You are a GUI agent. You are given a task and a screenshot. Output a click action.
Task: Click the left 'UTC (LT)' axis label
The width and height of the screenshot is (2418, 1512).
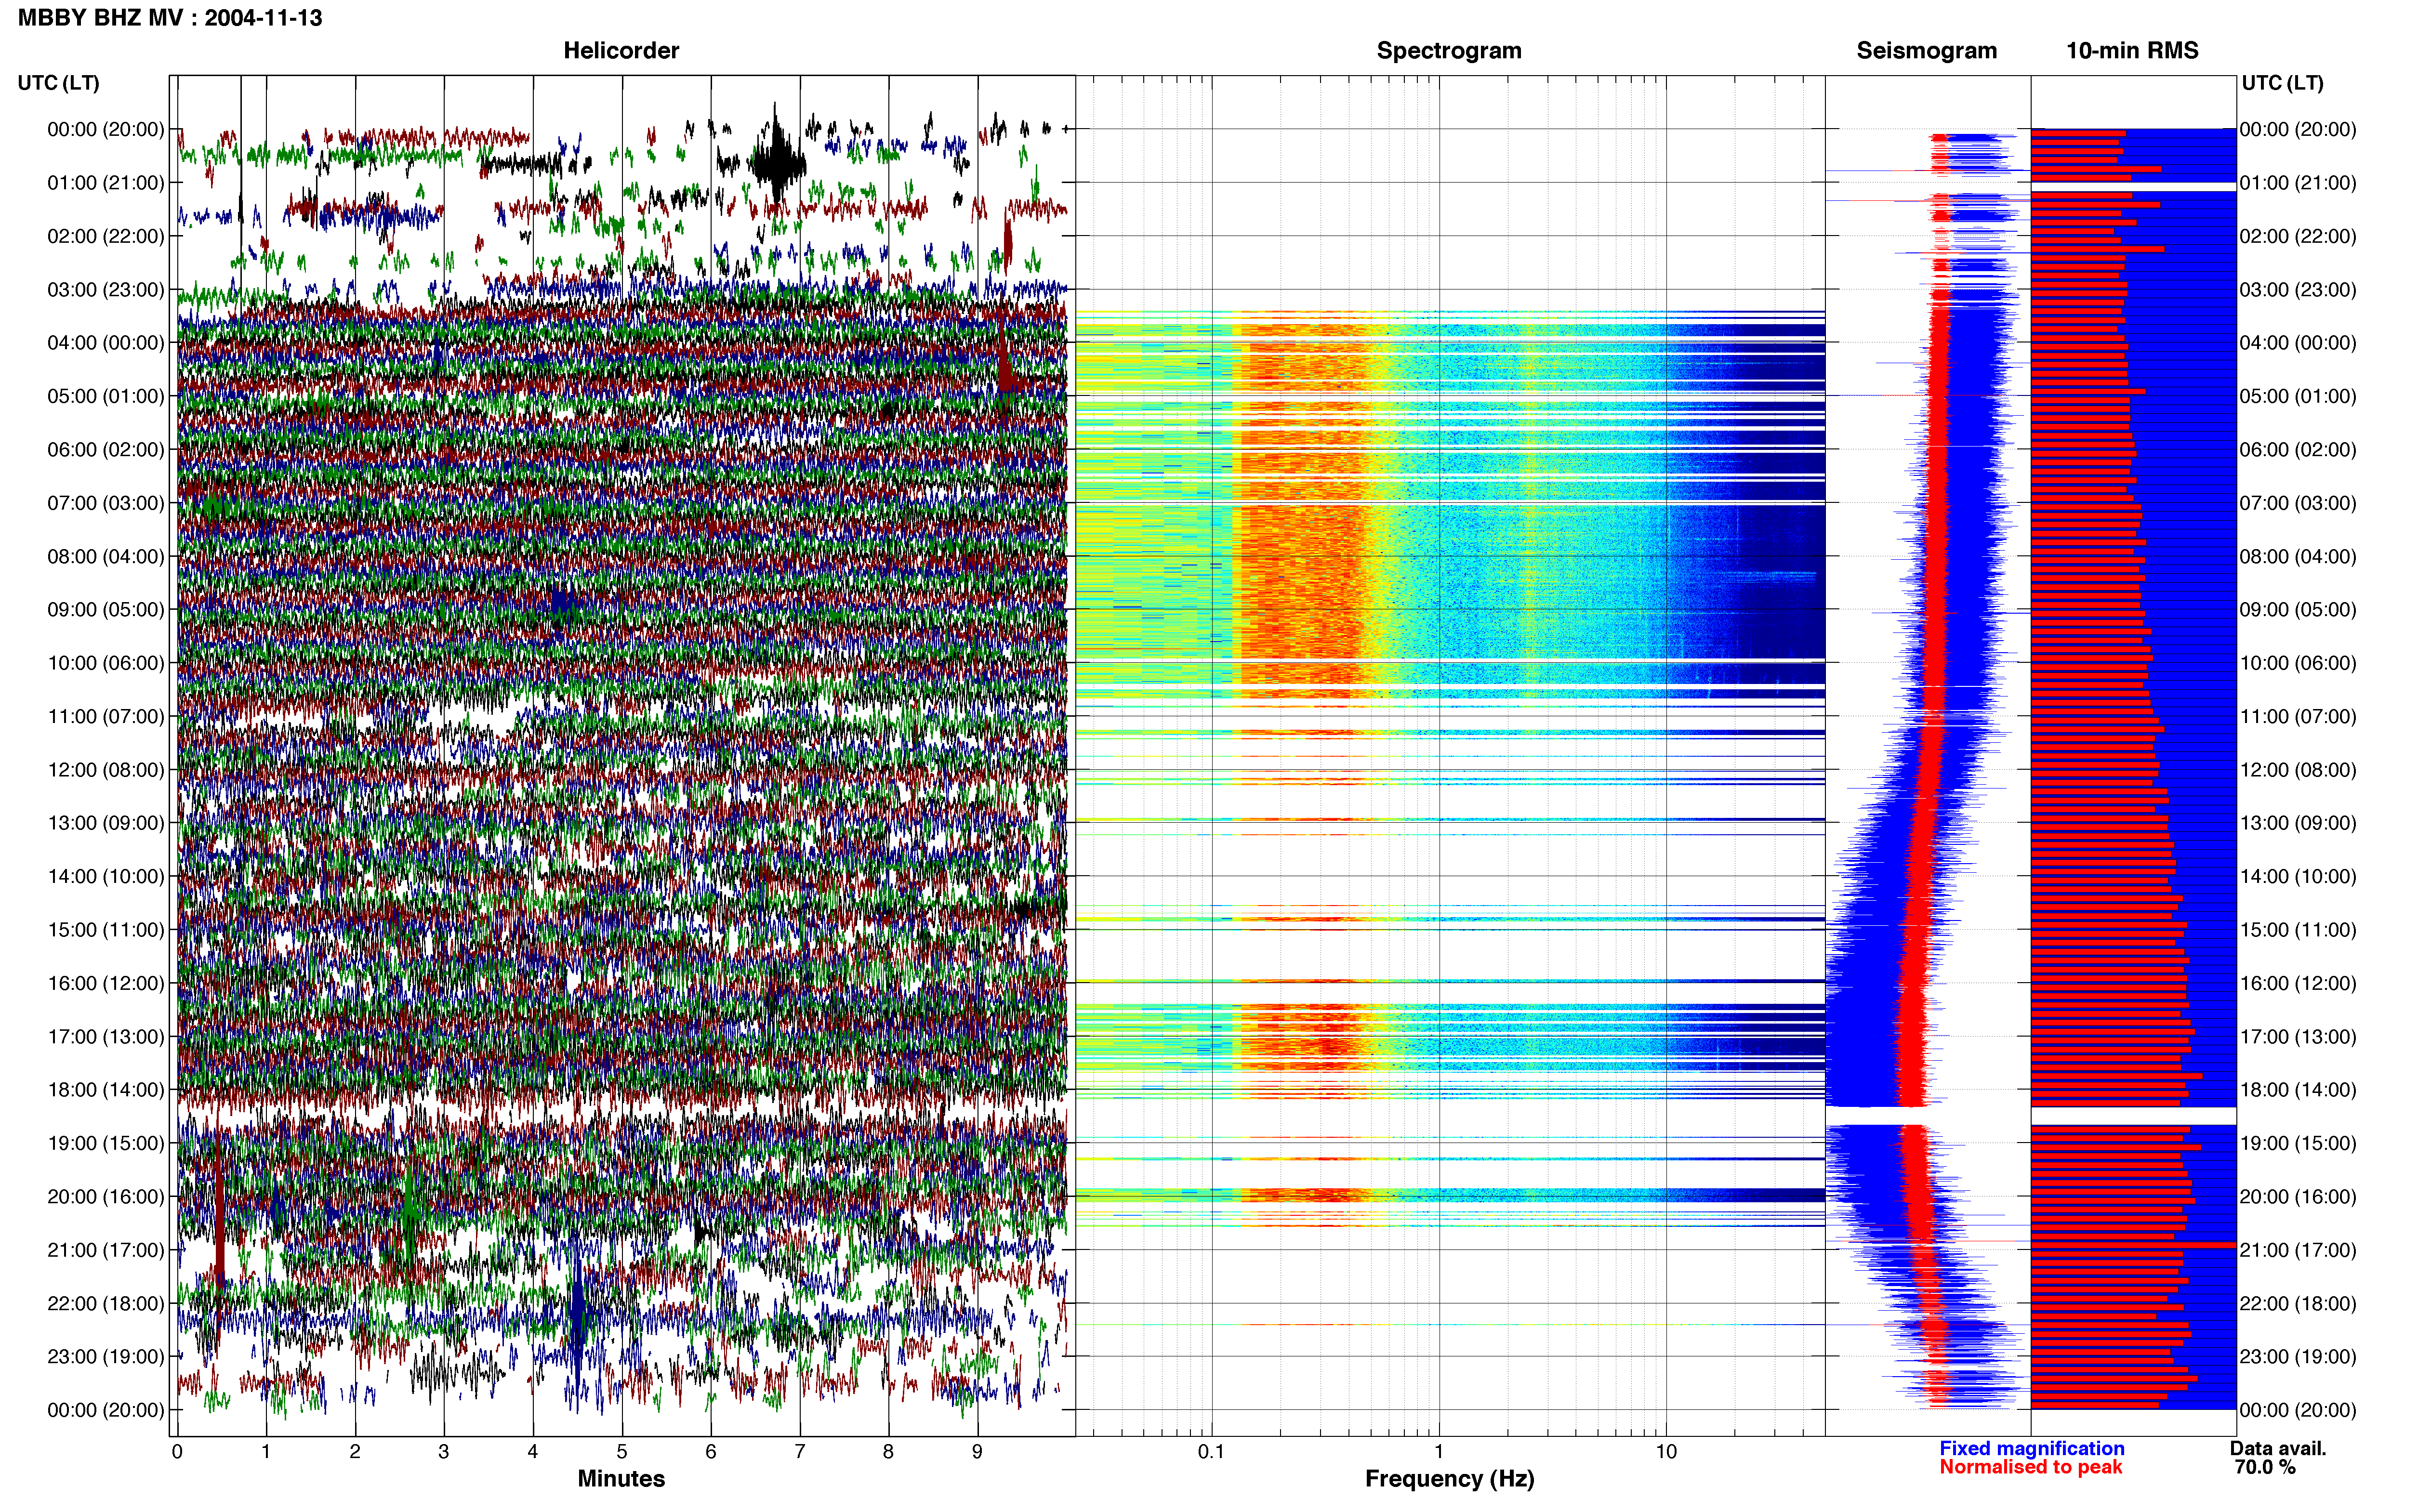[x=58, y=83]
